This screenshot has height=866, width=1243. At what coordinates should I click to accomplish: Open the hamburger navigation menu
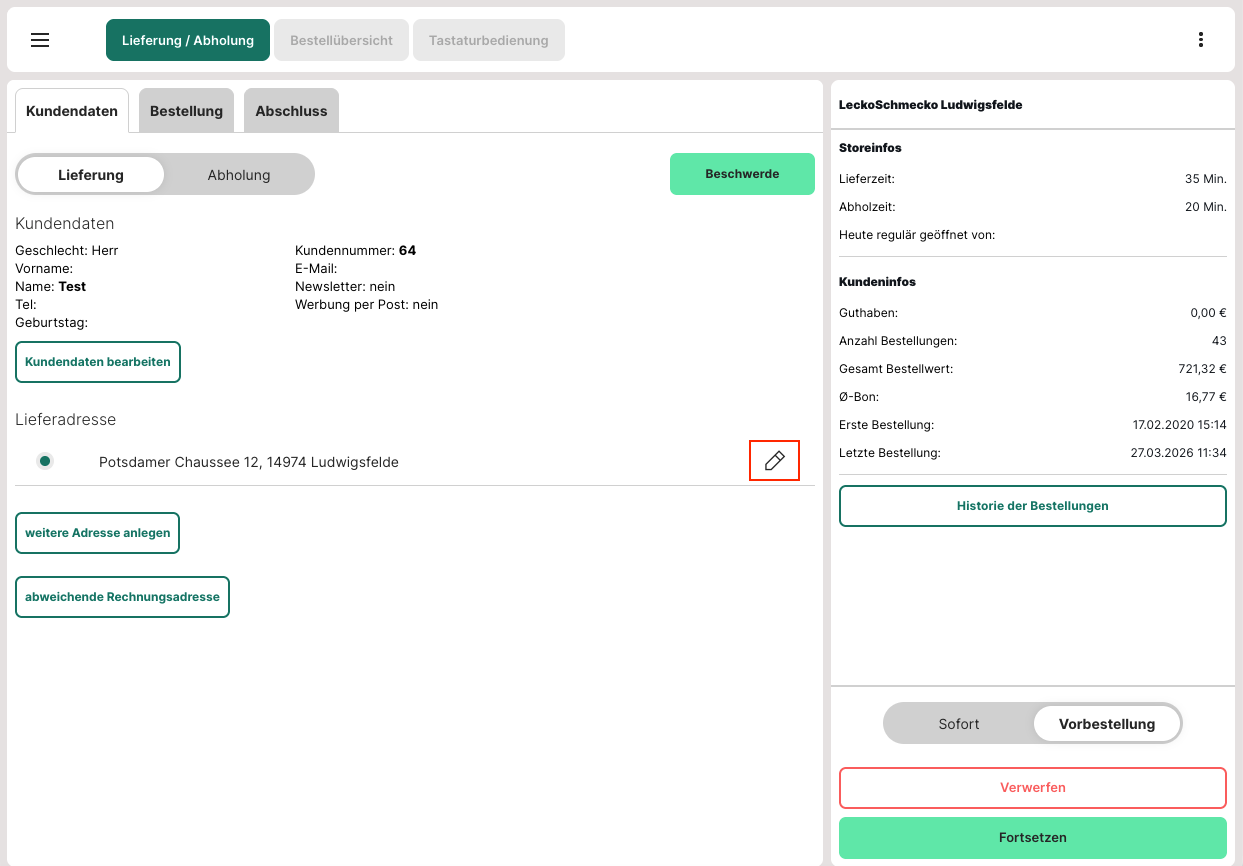[x=40, y=40]
